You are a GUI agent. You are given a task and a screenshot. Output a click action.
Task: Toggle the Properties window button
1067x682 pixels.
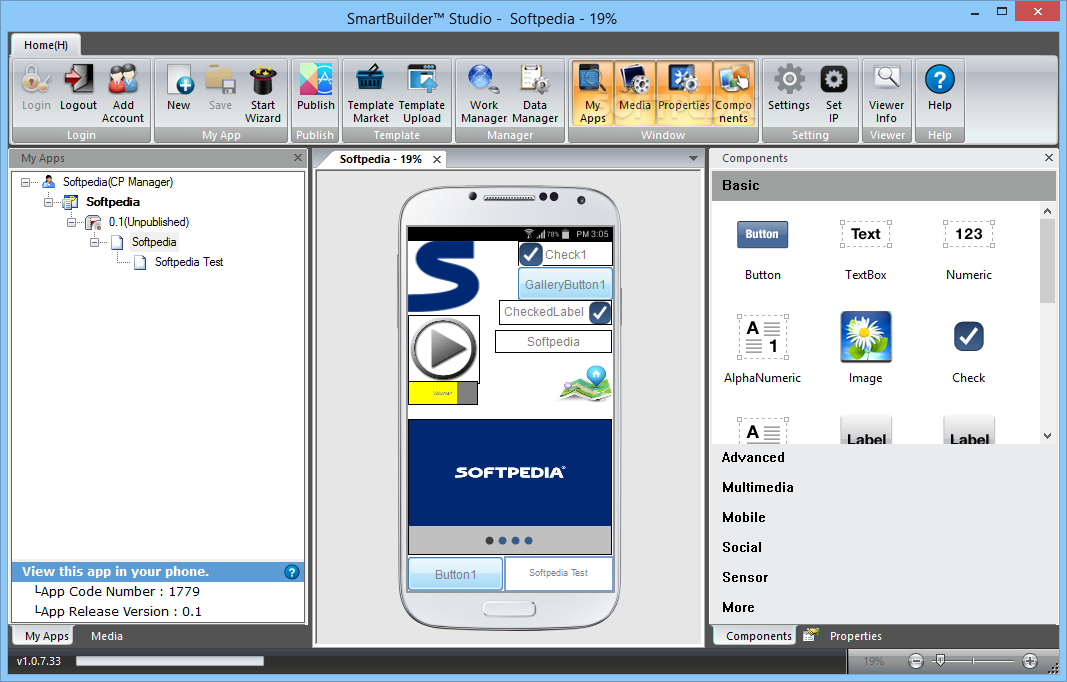coord(684,93)
